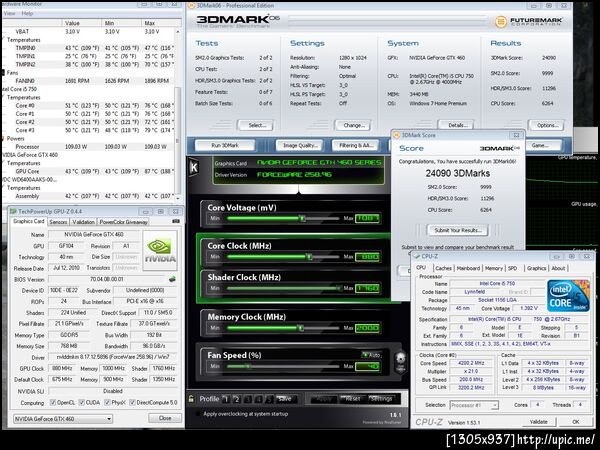Viewport: 600px width, 450px height.
Task: Open Afterburner Settings button
Action: pyautogui.click(x=382, y=399)
